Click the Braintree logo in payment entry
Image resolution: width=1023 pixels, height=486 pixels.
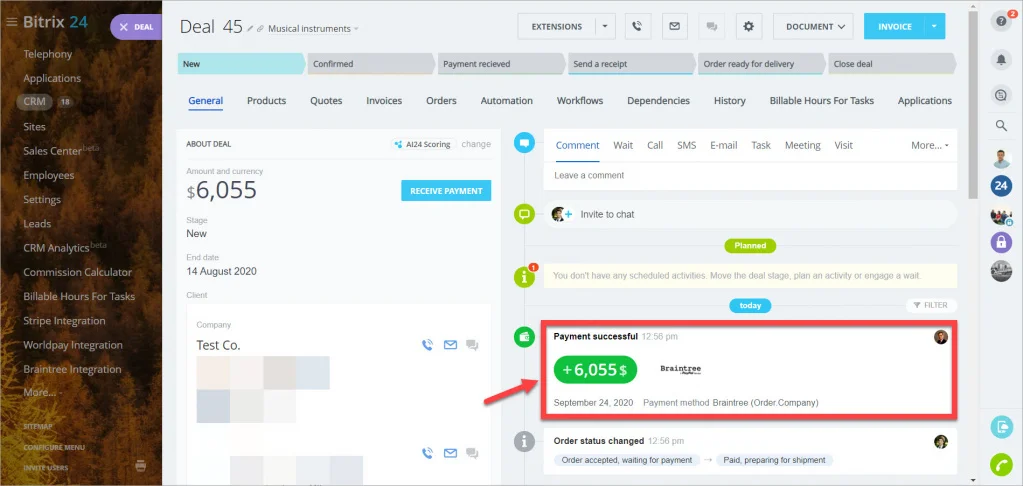680,369
